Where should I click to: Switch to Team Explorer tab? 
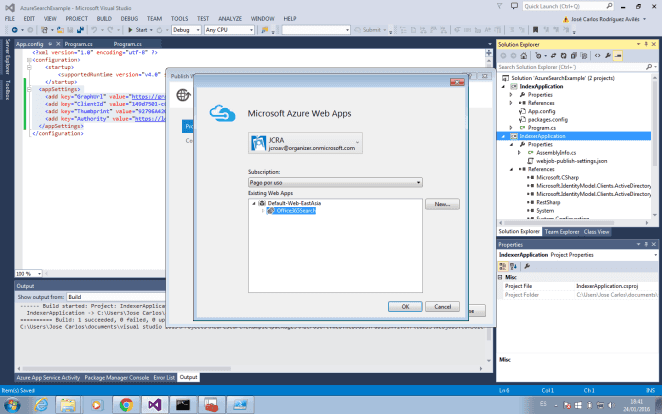point(562,232)
